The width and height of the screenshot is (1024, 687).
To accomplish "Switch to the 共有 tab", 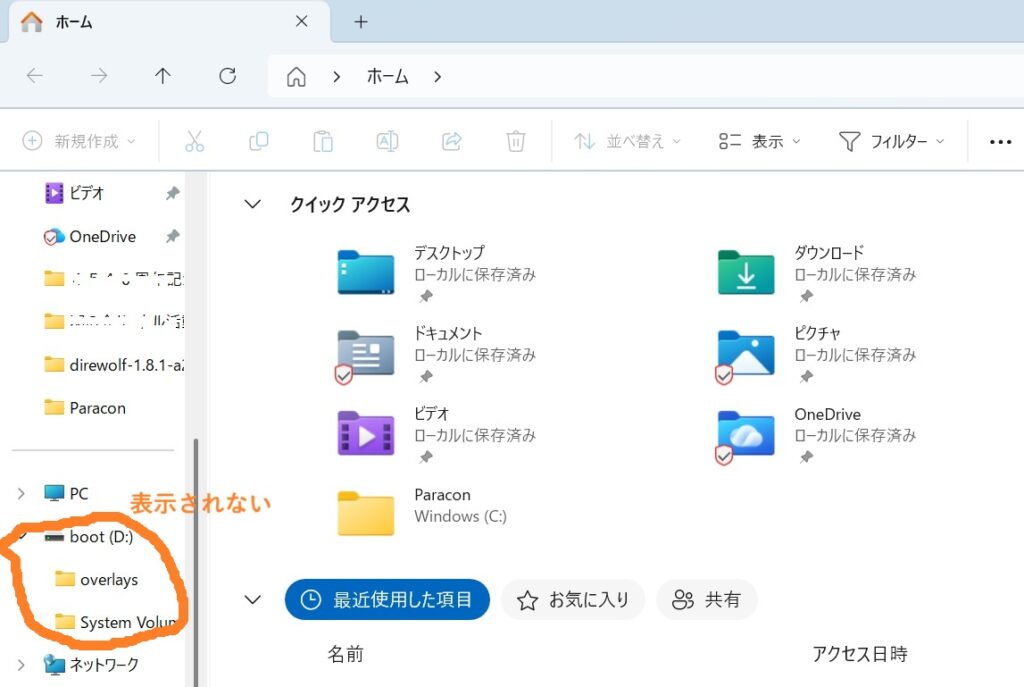I will click(x=707, y=600).
